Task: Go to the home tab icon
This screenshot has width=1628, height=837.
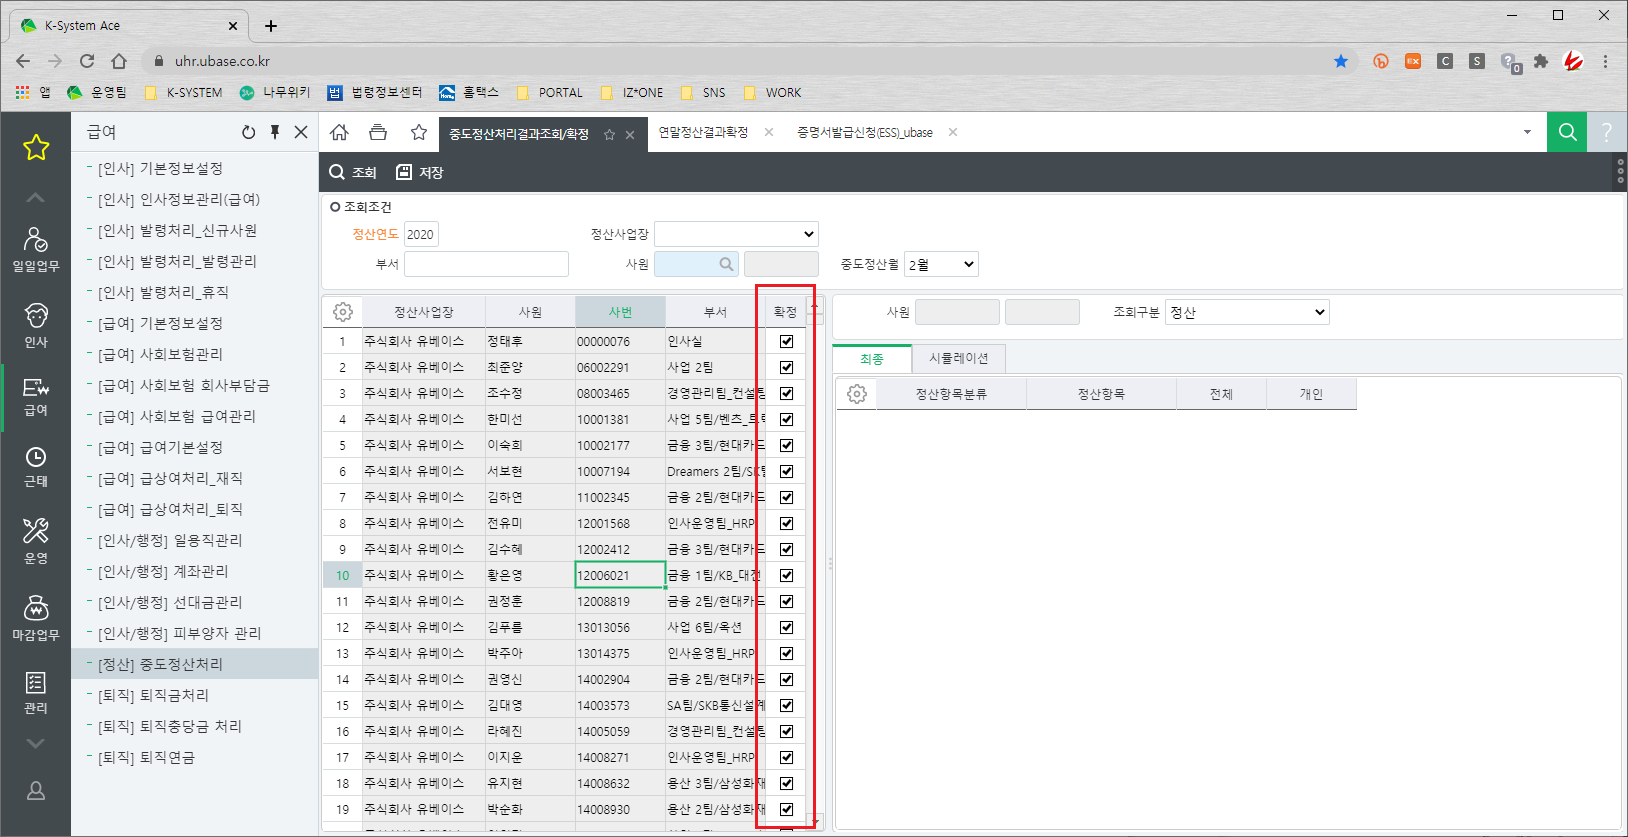Action: pyautogui.click(x=340, y=132)
